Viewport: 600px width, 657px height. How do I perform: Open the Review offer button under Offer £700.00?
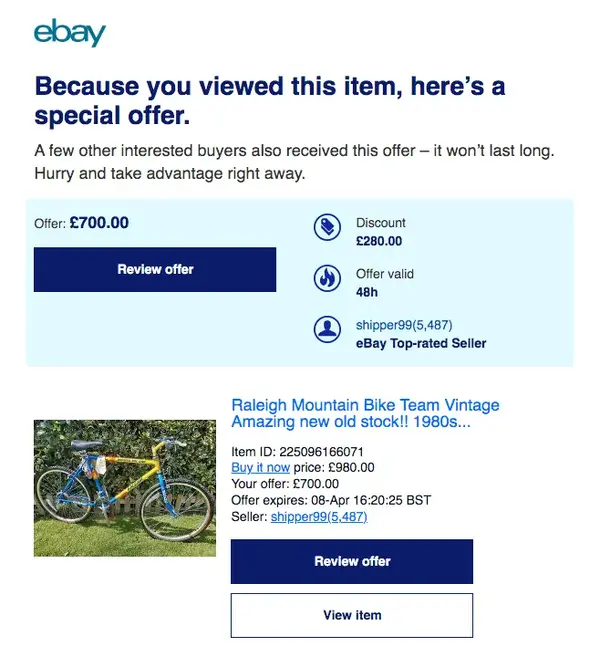[155, 269]
